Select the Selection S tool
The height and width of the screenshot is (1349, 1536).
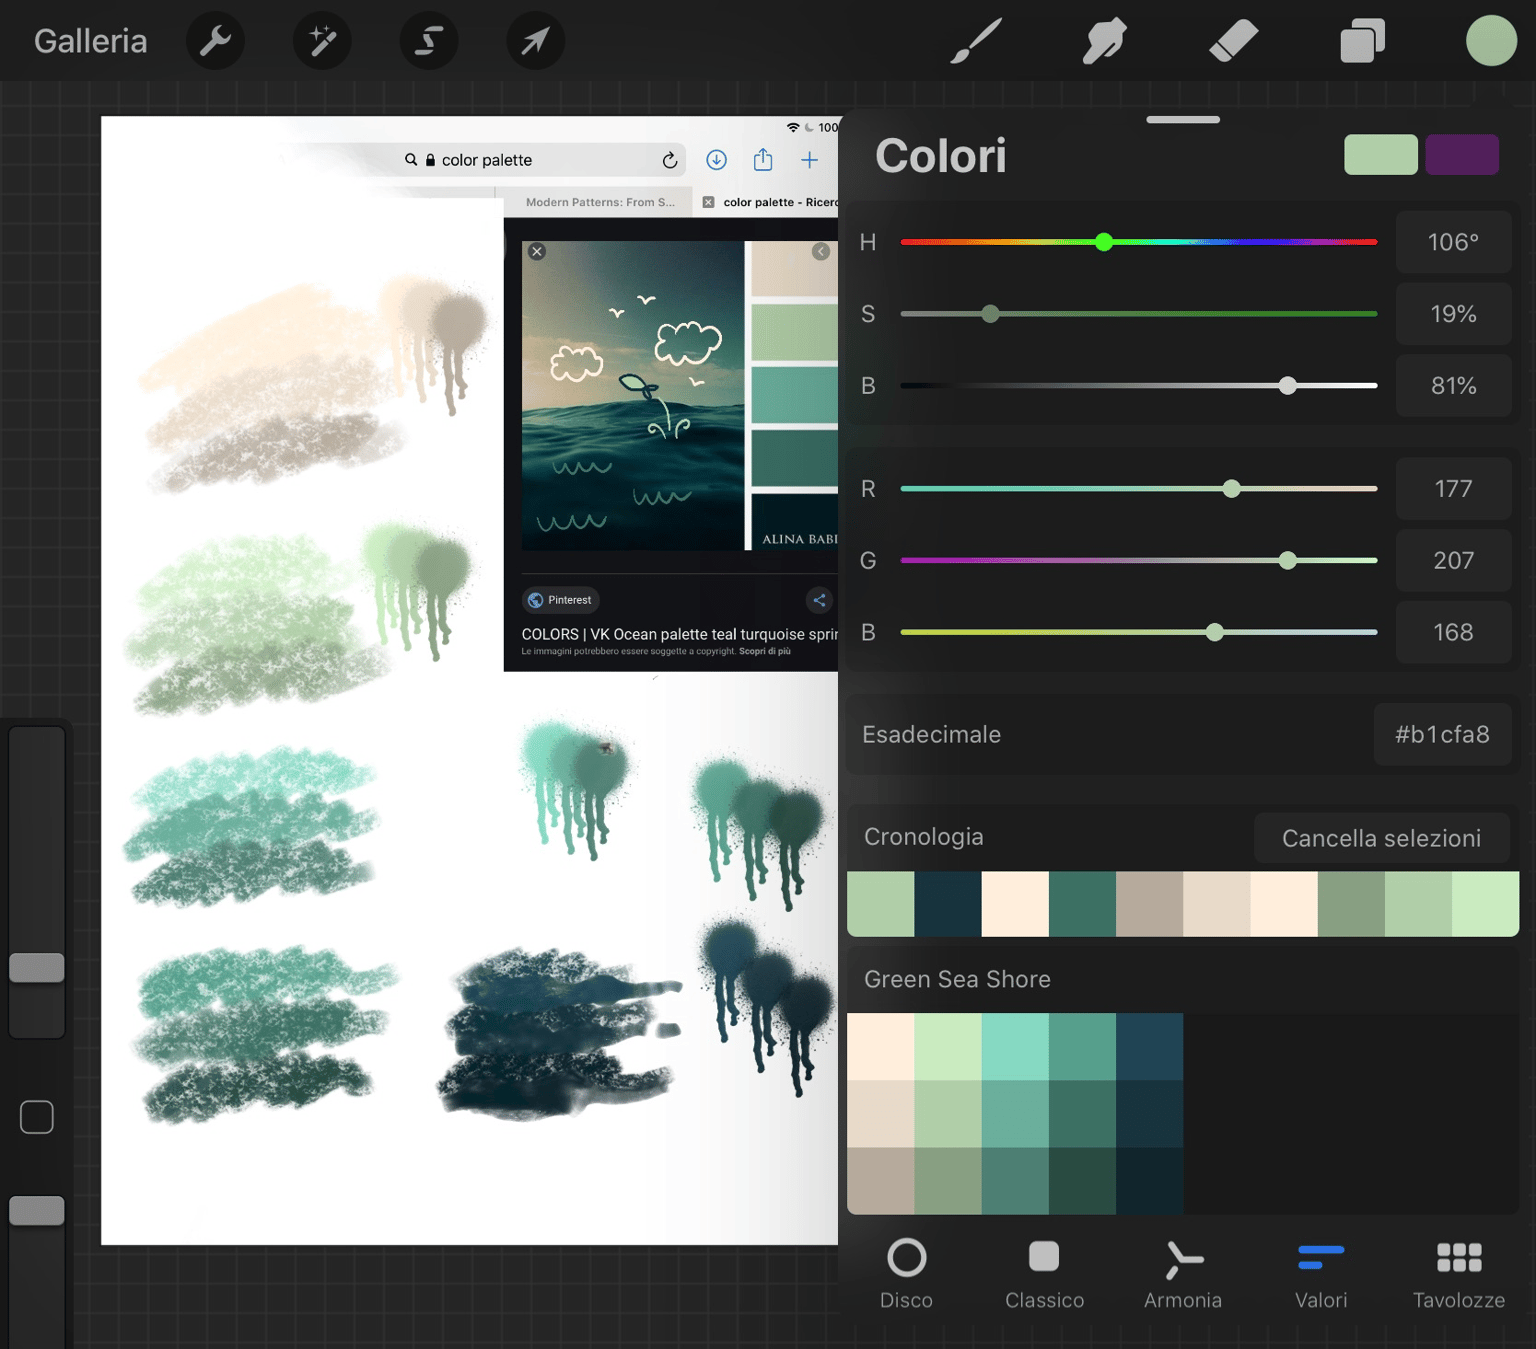(x=429, y=41)
